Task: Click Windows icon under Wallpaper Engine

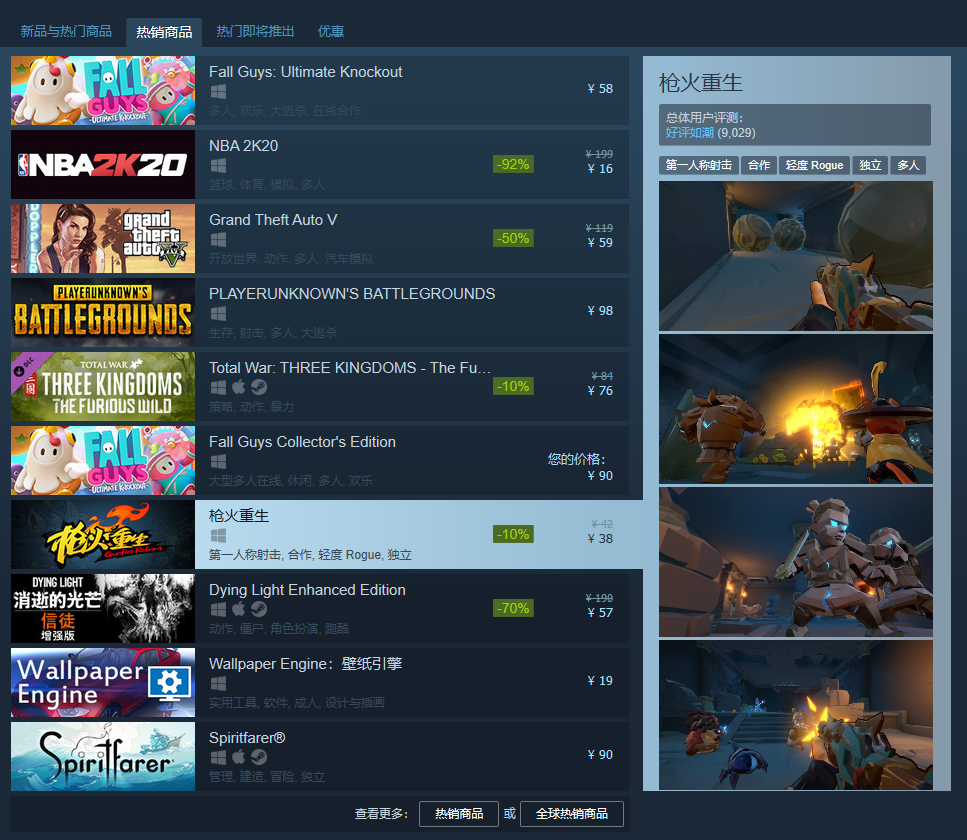Action: [218, 684]
